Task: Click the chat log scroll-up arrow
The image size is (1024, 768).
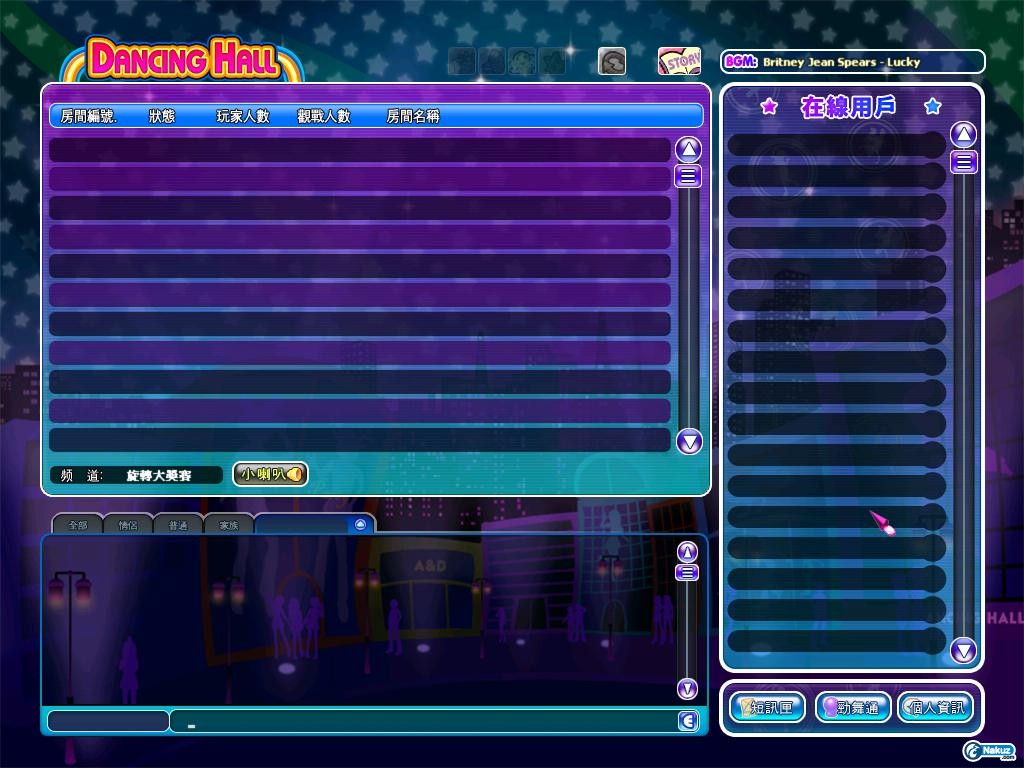Action: point(687,552)
